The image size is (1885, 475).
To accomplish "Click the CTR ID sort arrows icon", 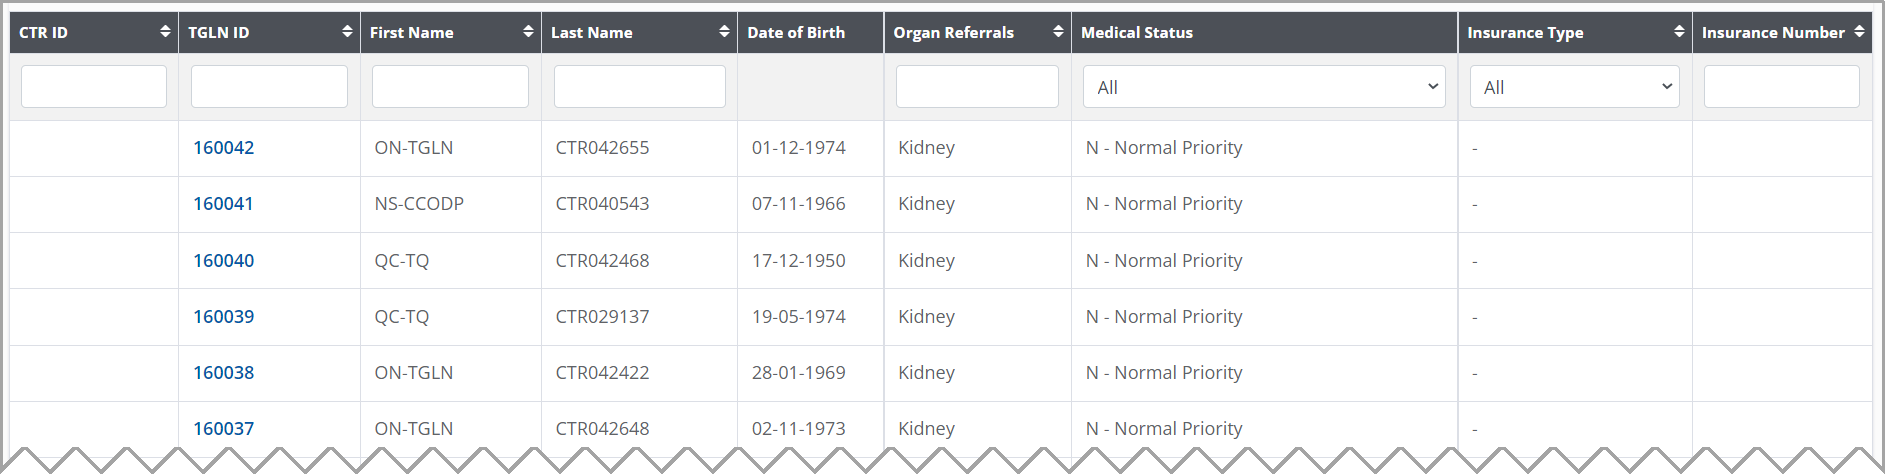I will (x=165, y=32).
